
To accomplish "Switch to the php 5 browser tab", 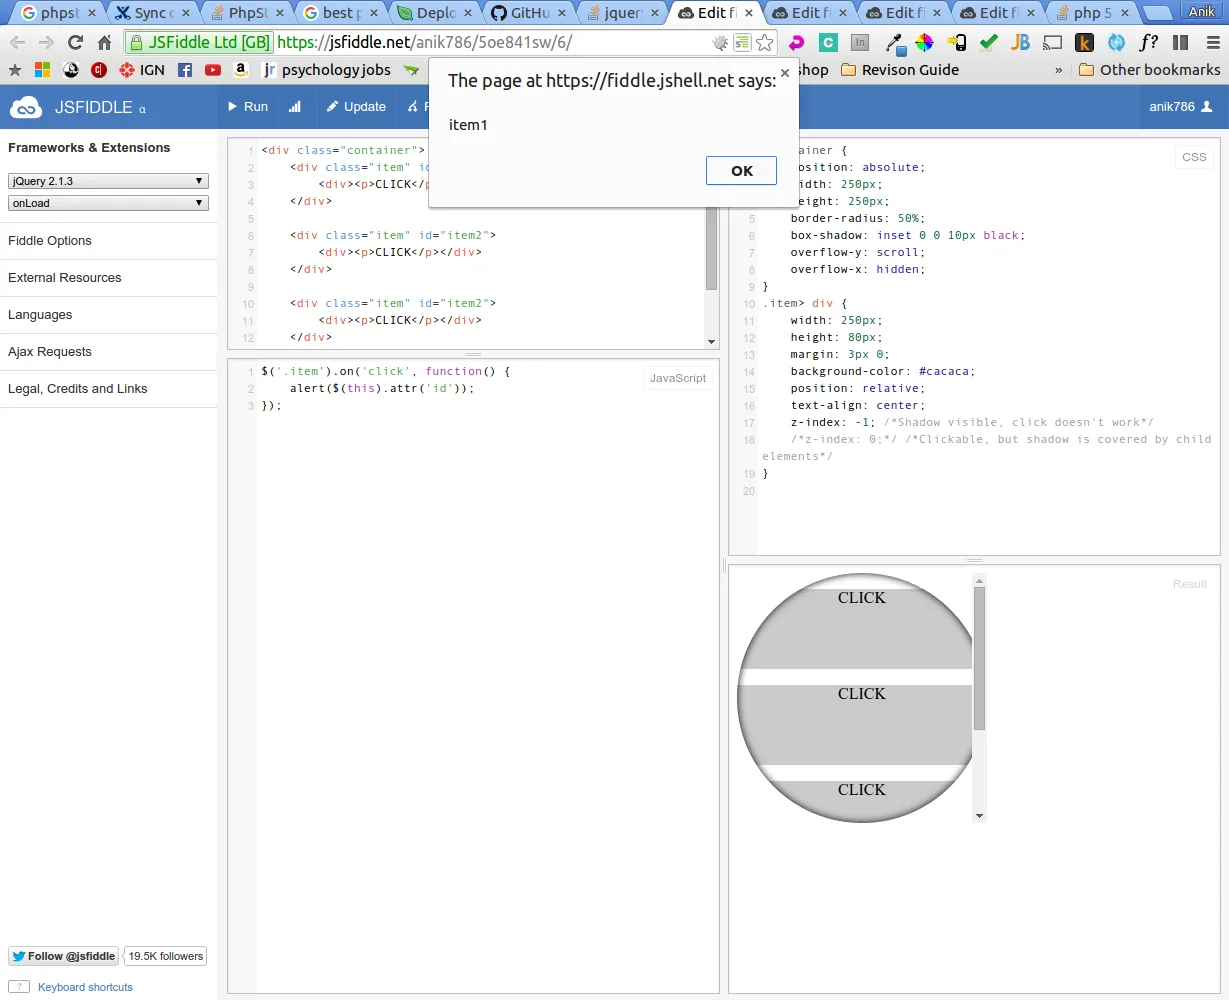I will (1092, 13).
